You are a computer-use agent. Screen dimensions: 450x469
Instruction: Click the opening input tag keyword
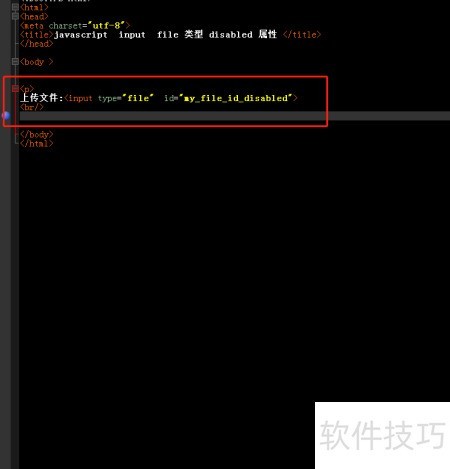(81, 98)
